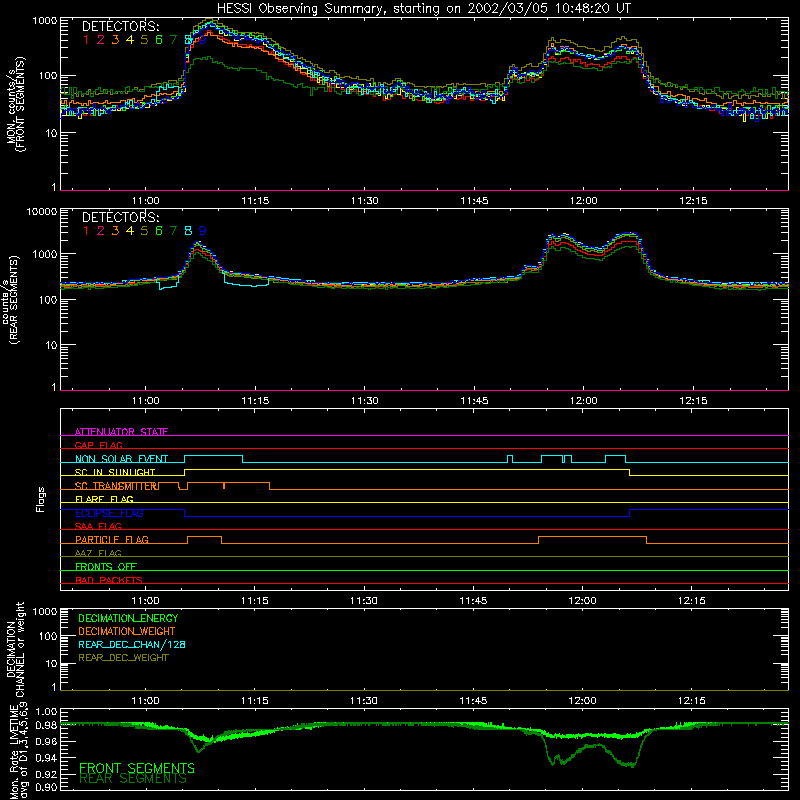The height and width of the screenshot is (800, 800).
Task: Click the SC_TRANSMITTER flag label
Action: (116, 486)
